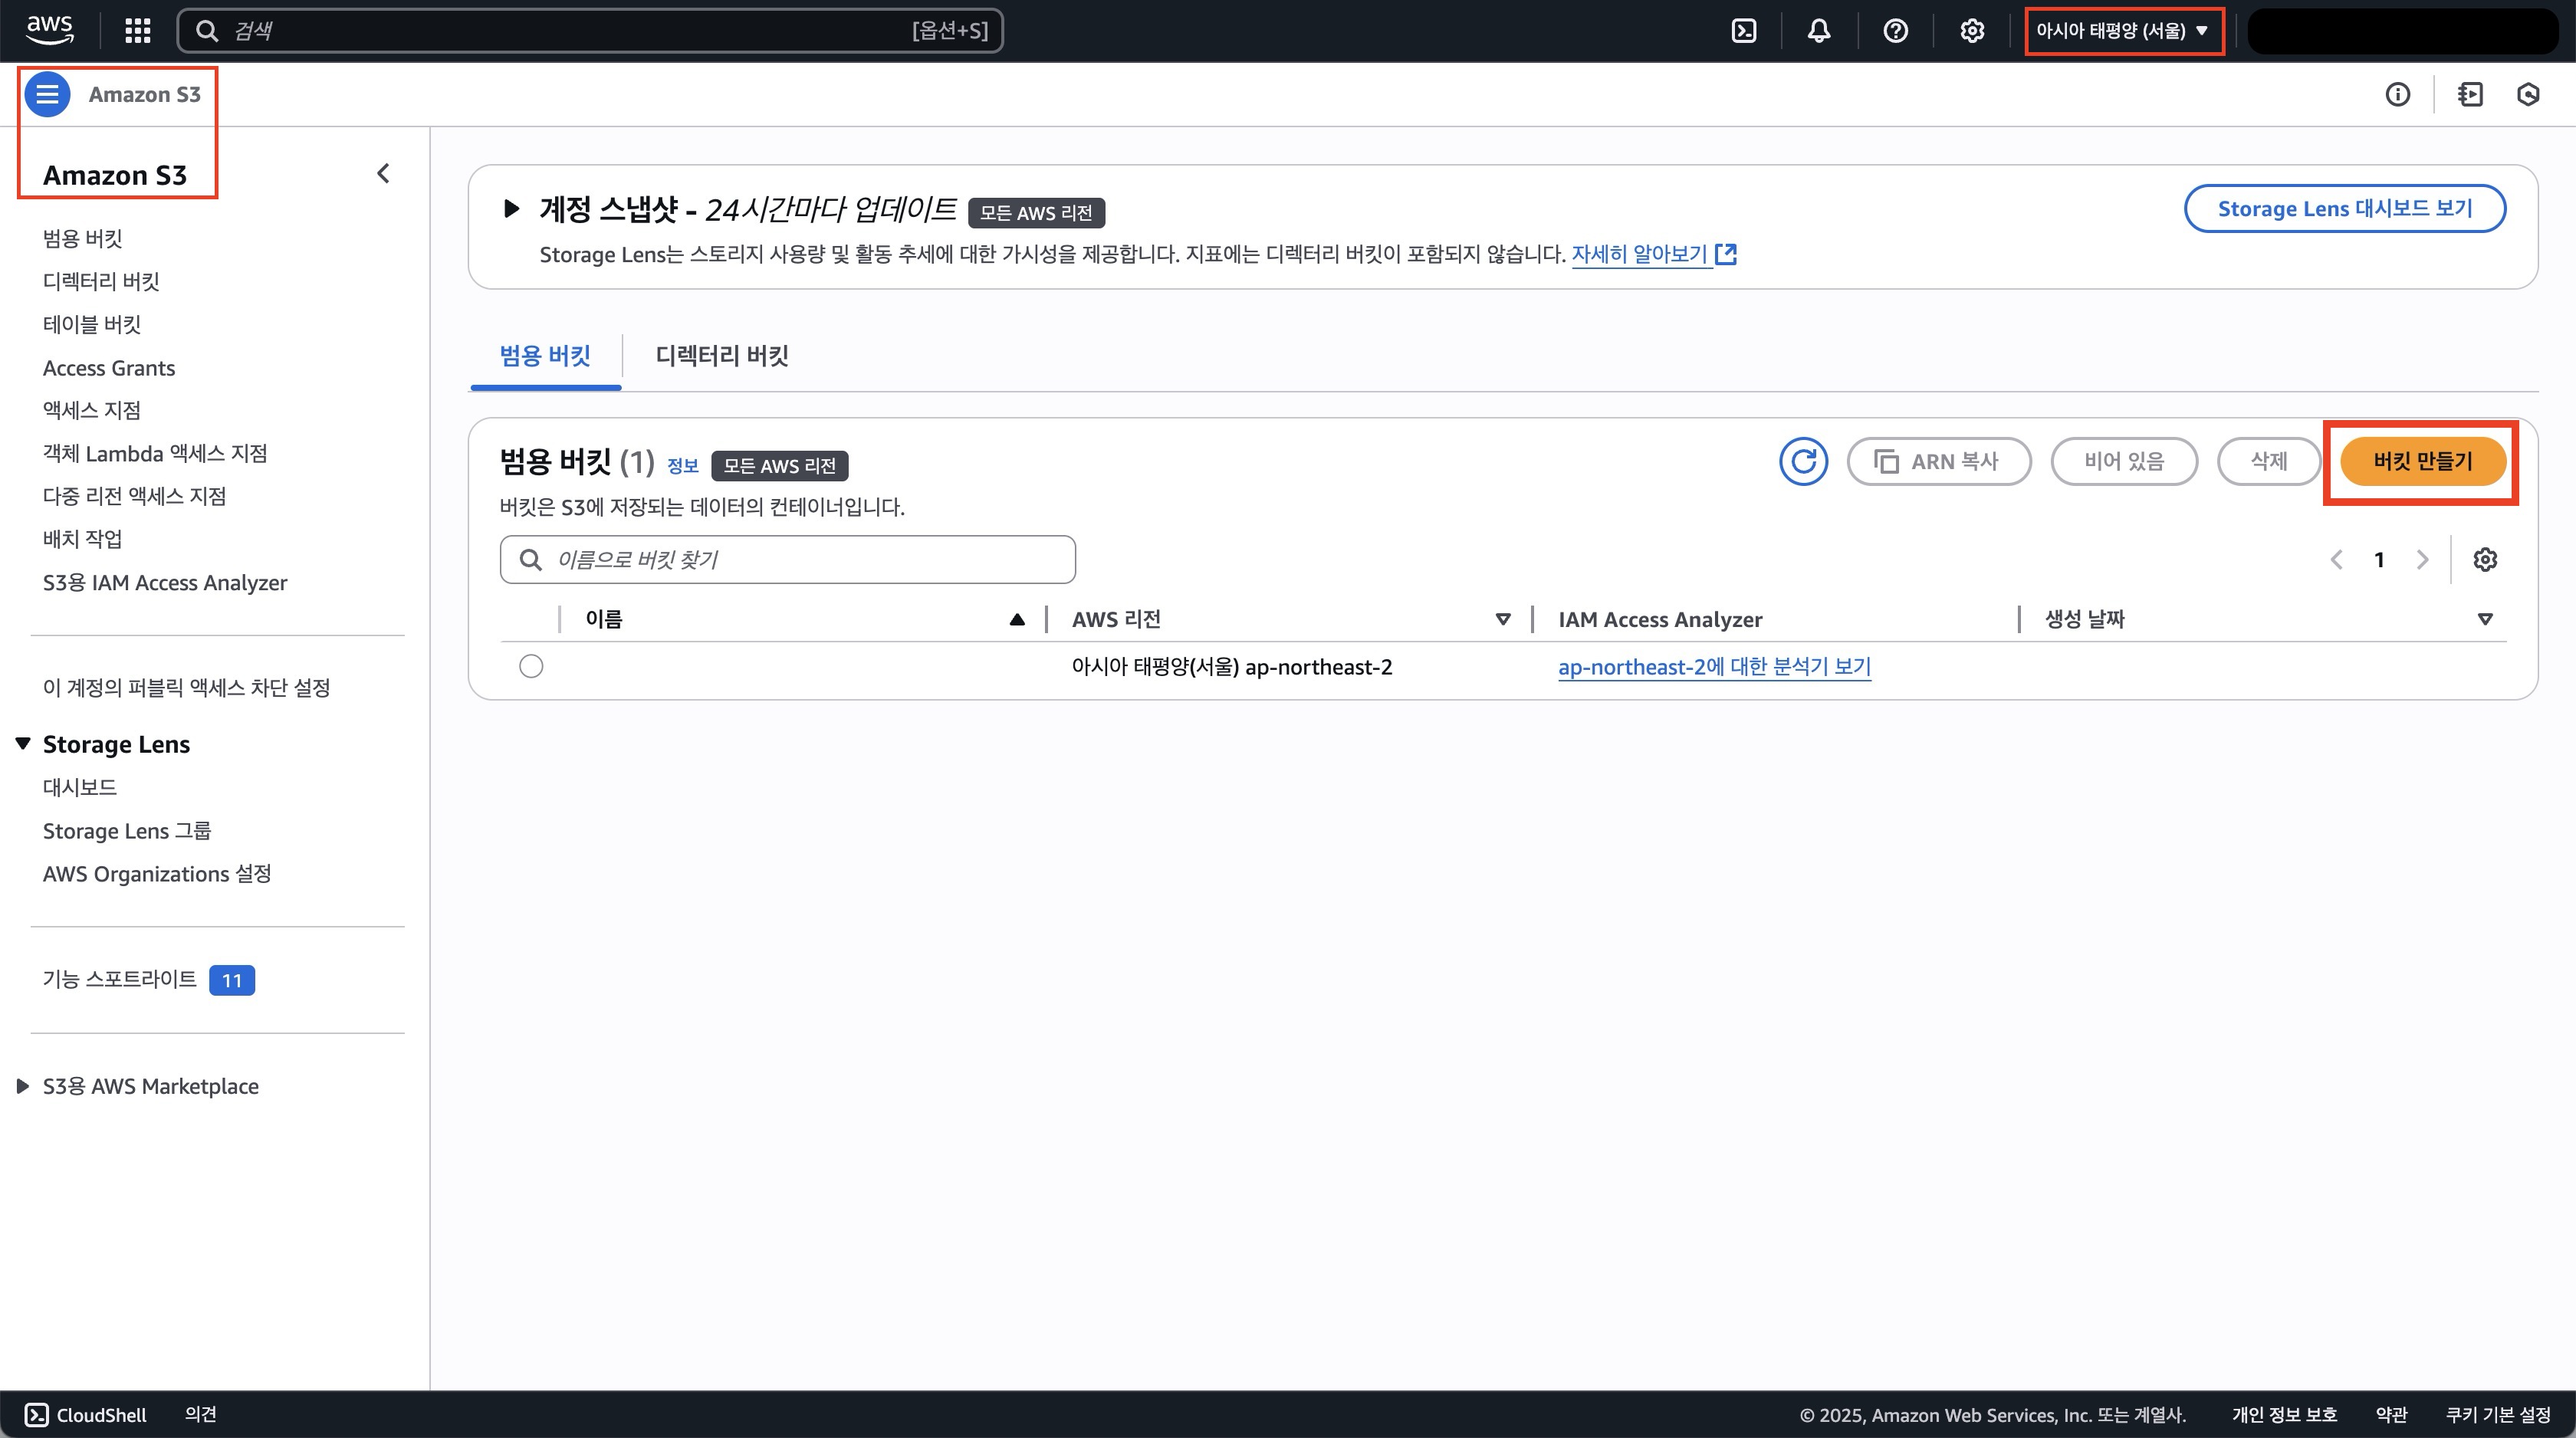This screenshot has width=2576, height=1438.
Task: Select the radio button for the Seoul bucket row
Action: coord(531,666)
